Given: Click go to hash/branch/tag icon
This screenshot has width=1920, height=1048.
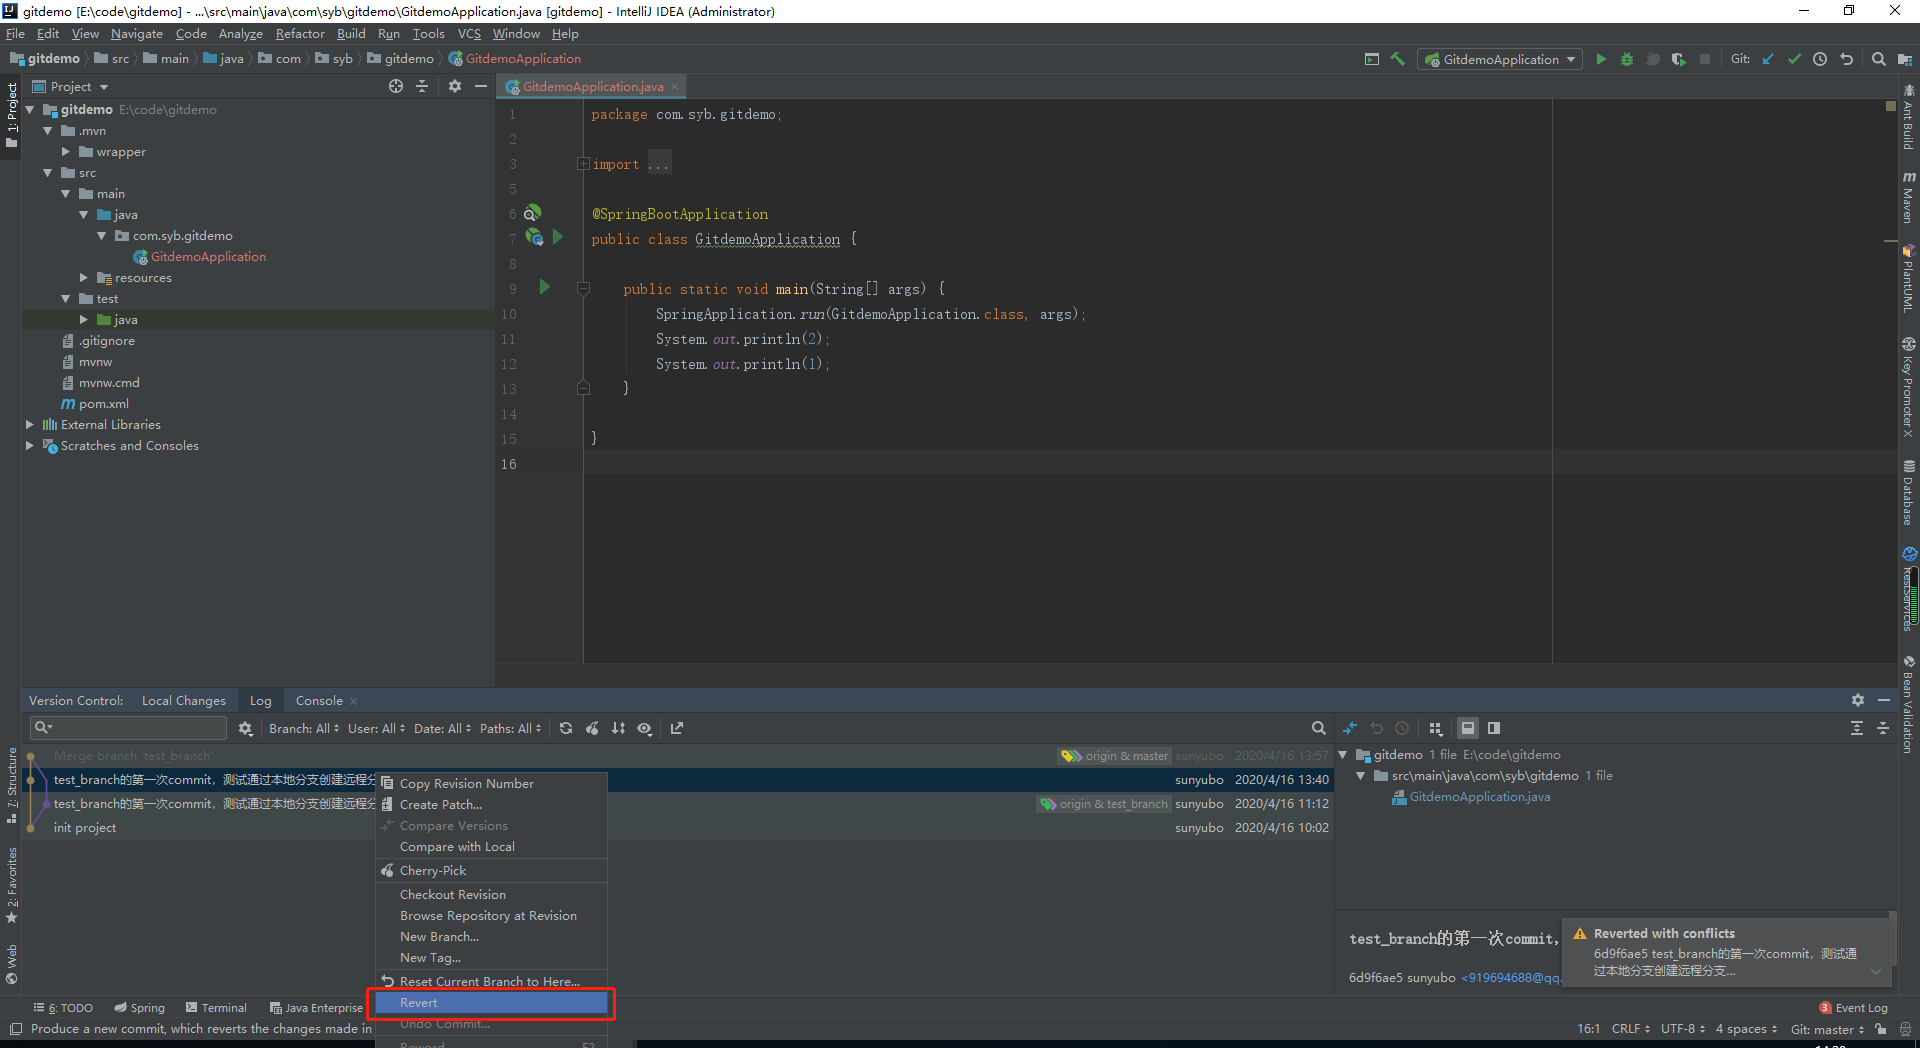Looking at the screenshot, I should click(x=677, y=728).
